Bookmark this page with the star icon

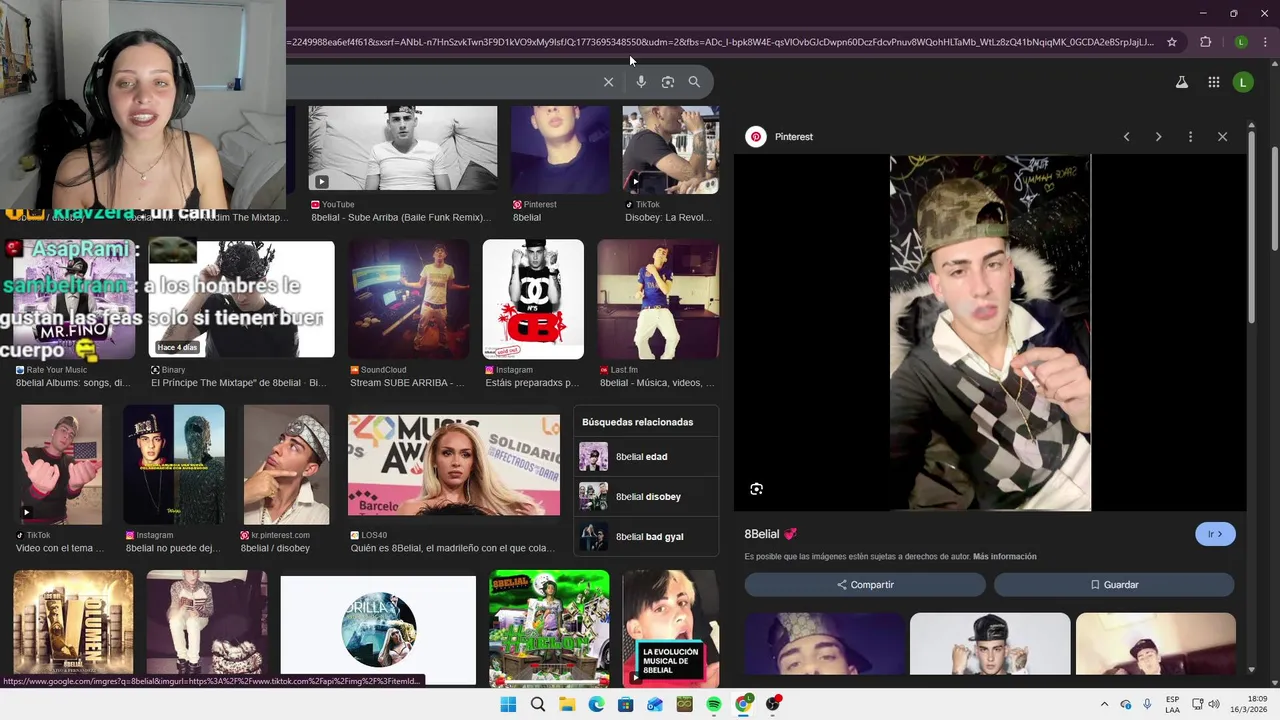[1172, 42]
